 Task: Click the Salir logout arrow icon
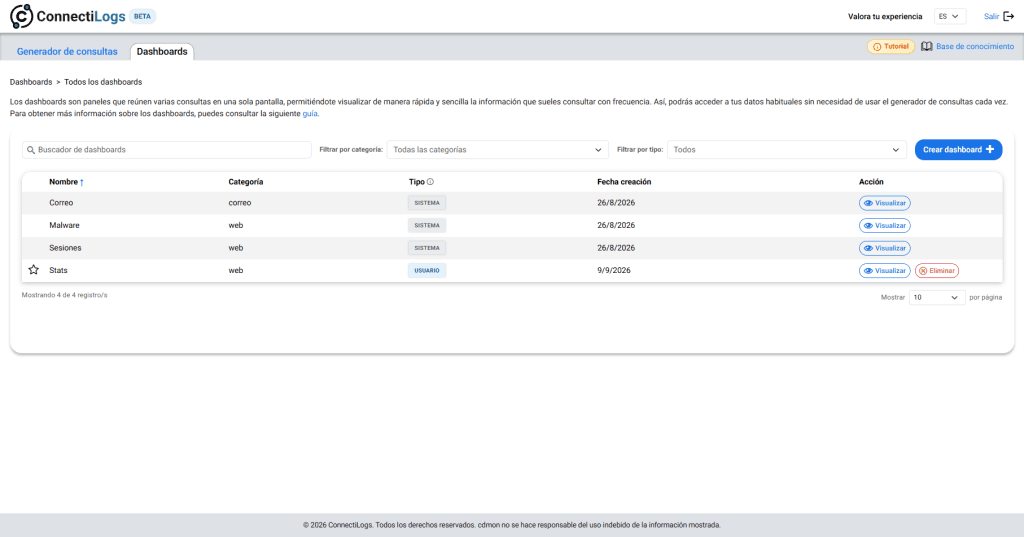point(1008,16)
